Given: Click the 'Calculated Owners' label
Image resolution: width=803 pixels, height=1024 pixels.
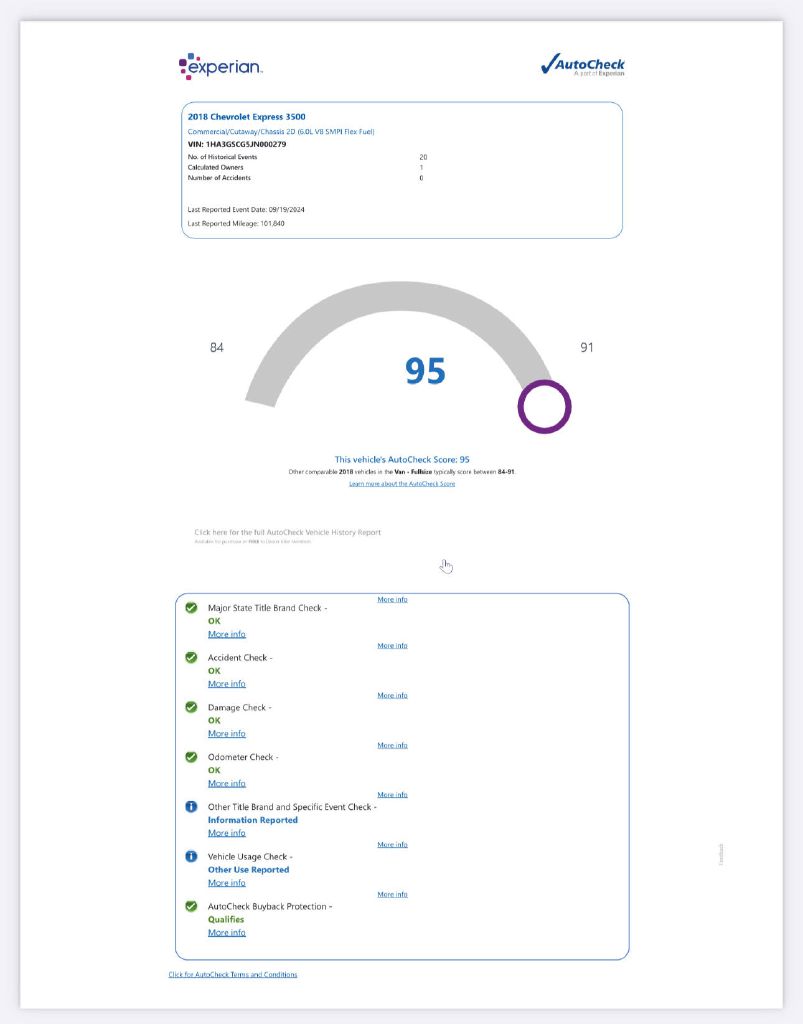Looking at the screenshot, I should (x=215, y=167).
